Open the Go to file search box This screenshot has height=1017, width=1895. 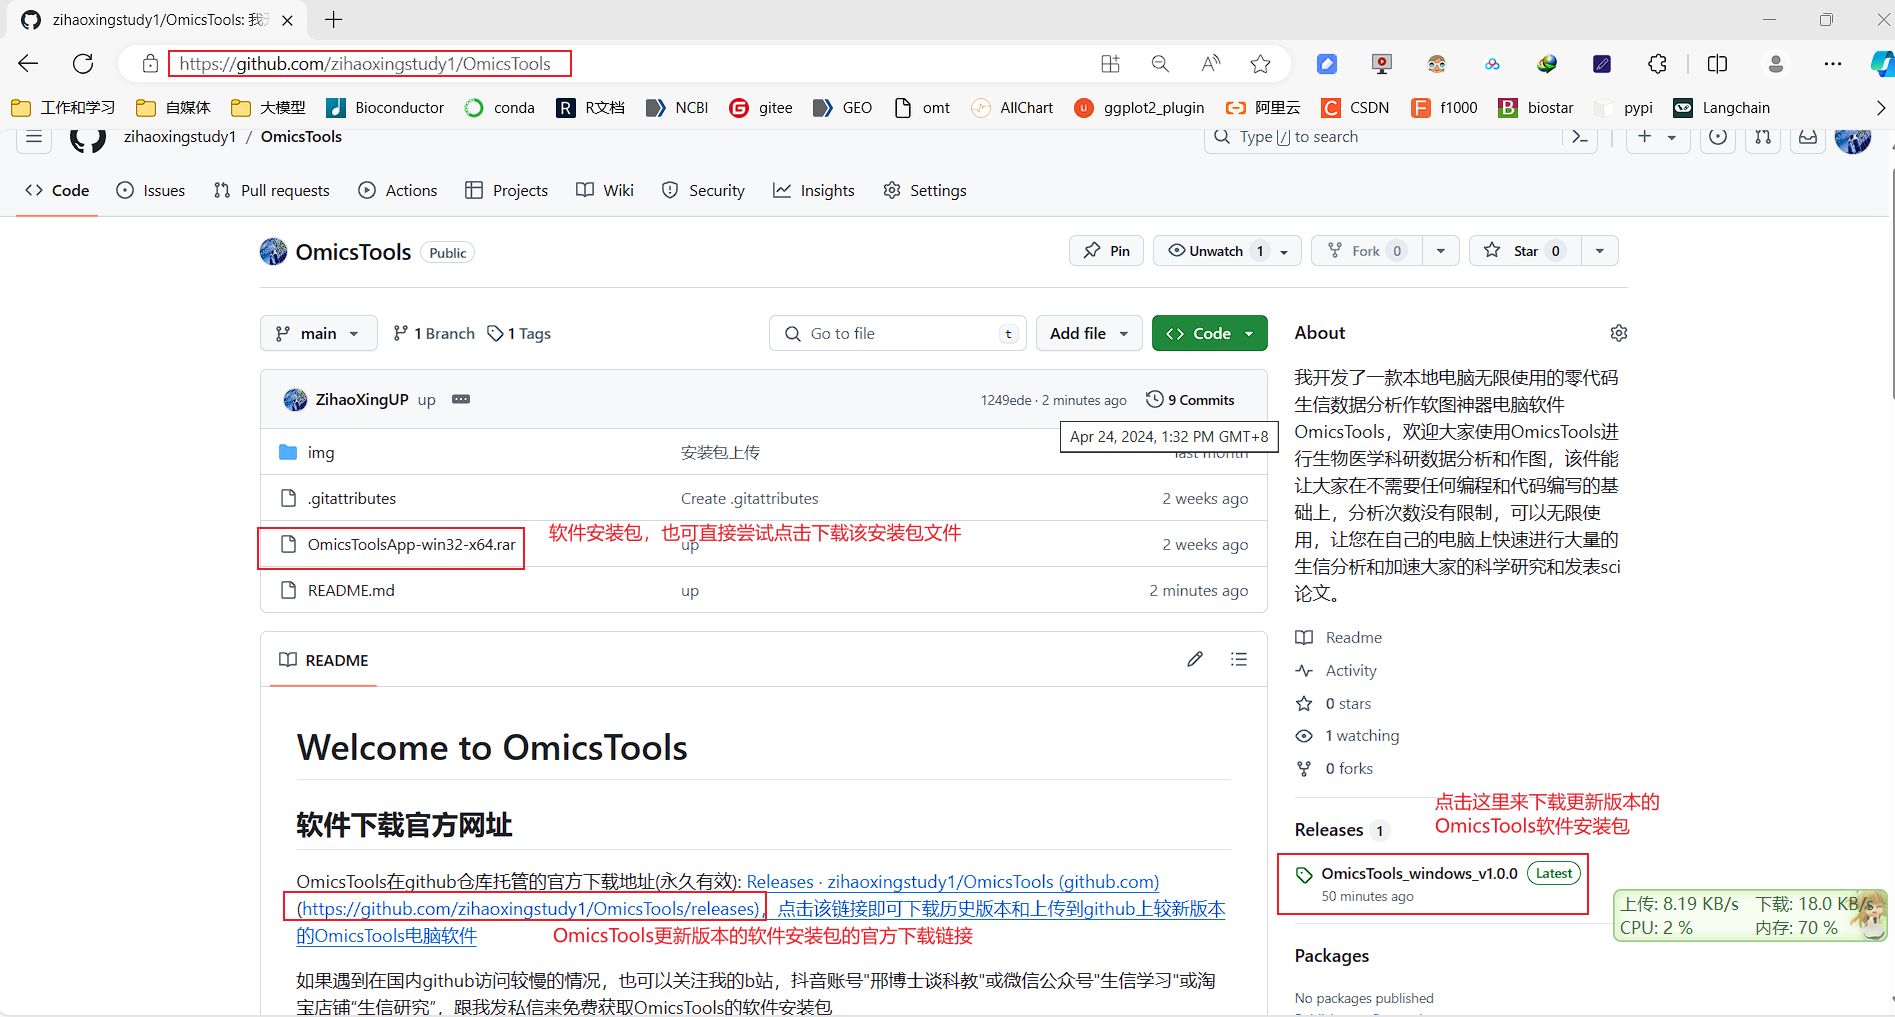coord(896,333)
